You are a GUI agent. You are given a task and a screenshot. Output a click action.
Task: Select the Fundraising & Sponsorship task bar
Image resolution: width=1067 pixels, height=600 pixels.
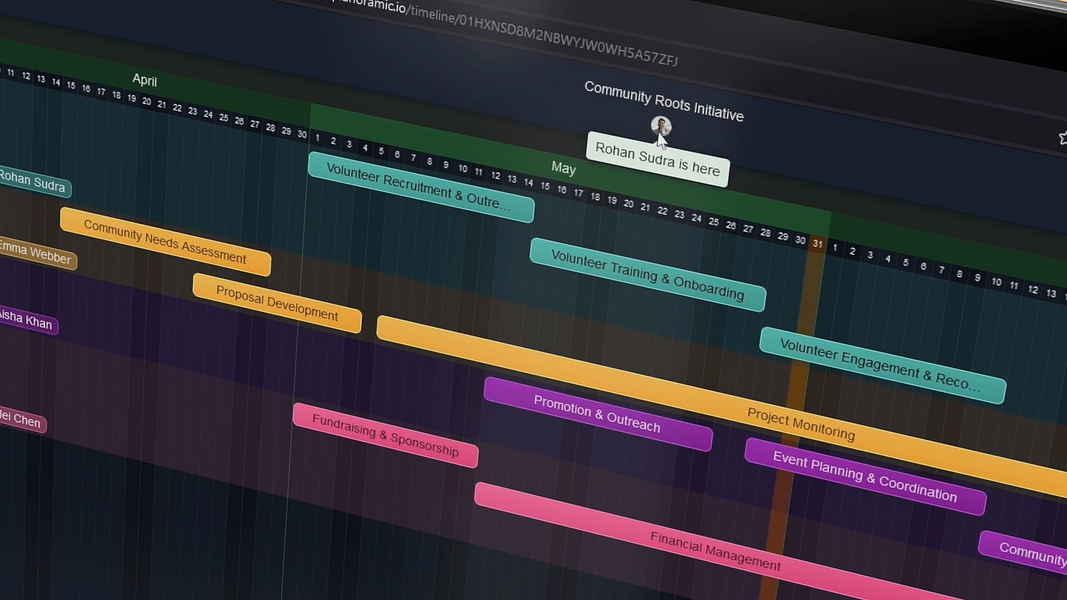[385, 435]
